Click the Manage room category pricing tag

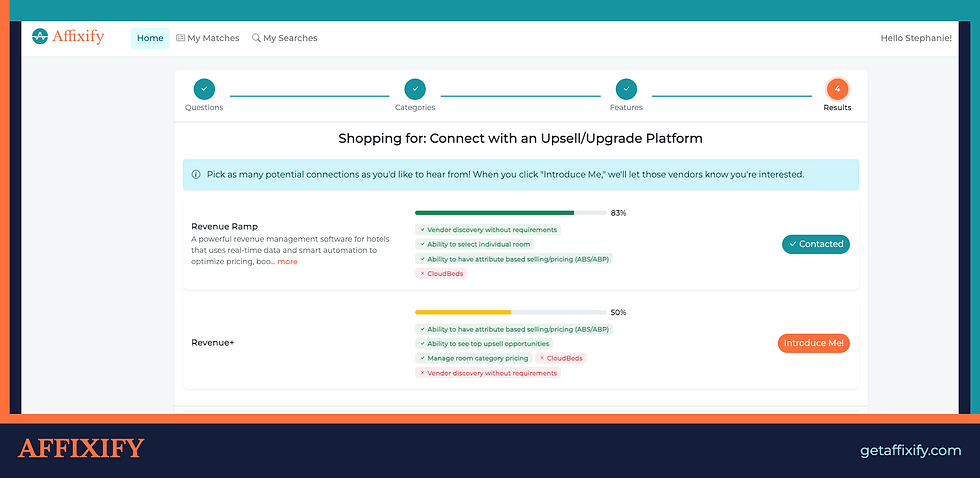[x=474, y=358]
